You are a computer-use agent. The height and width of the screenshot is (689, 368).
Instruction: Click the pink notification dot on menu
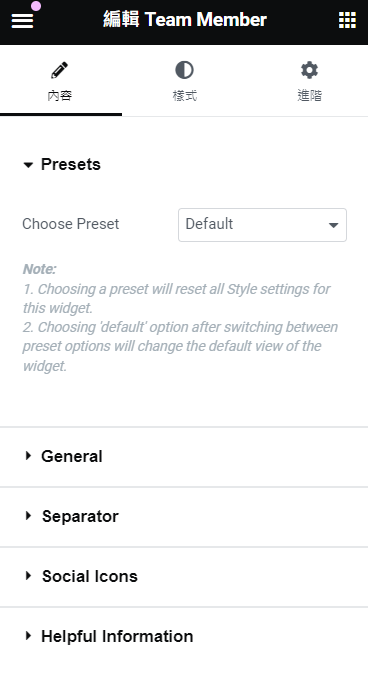[x=36, y=6]
